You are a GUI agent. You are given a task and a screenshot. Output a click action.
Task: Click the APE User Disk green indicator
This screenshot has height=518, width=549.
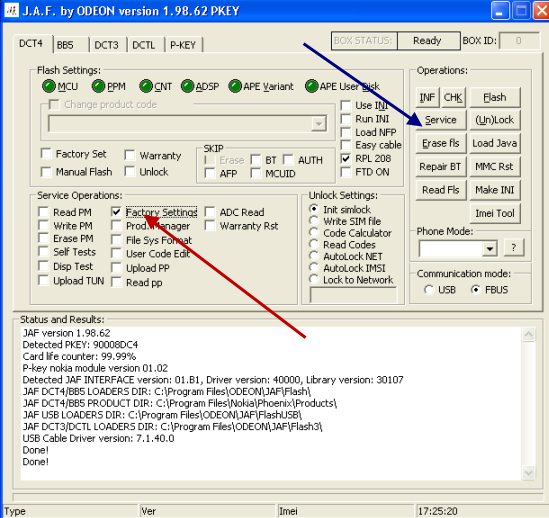(x=311, y=86)
